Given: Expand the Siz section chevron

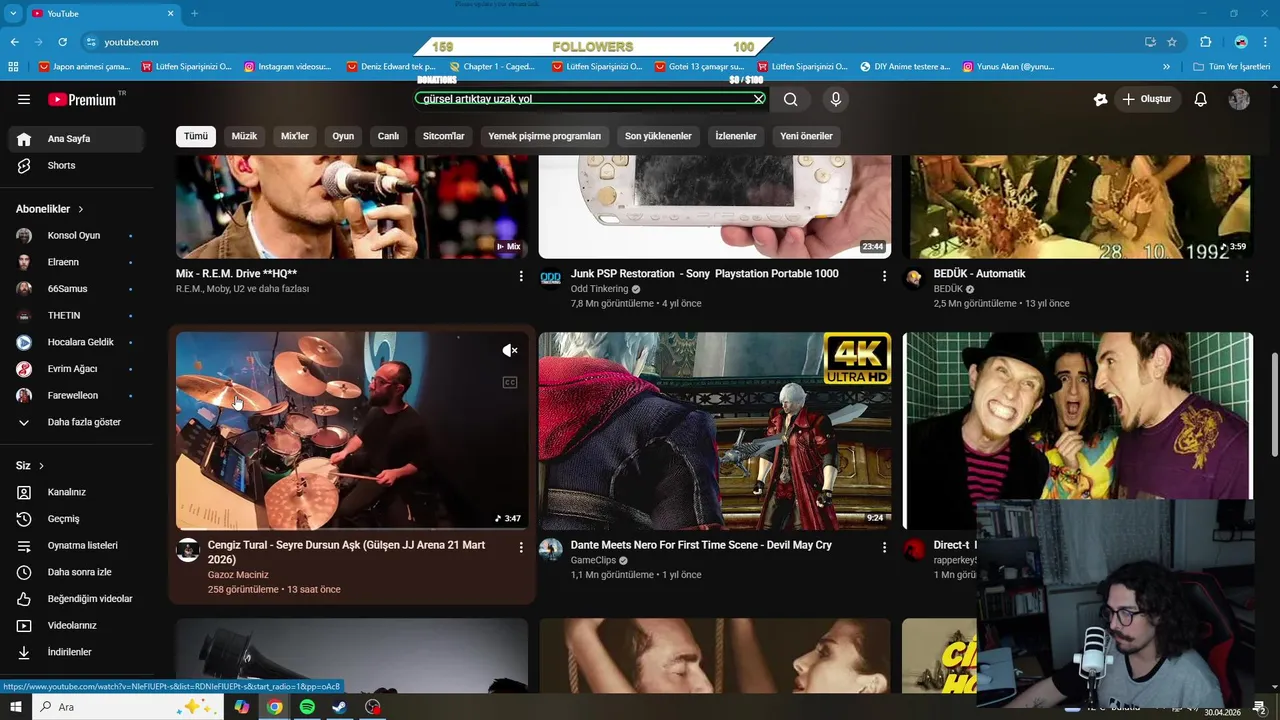Looking at the screenshot, I should point(41,466).
